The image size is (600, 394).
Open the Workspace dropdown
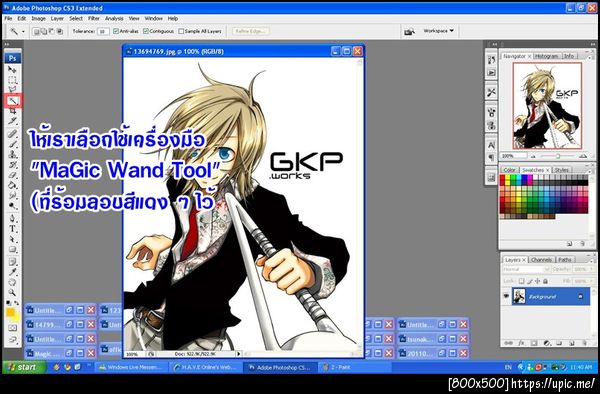[x=438, y=31]
